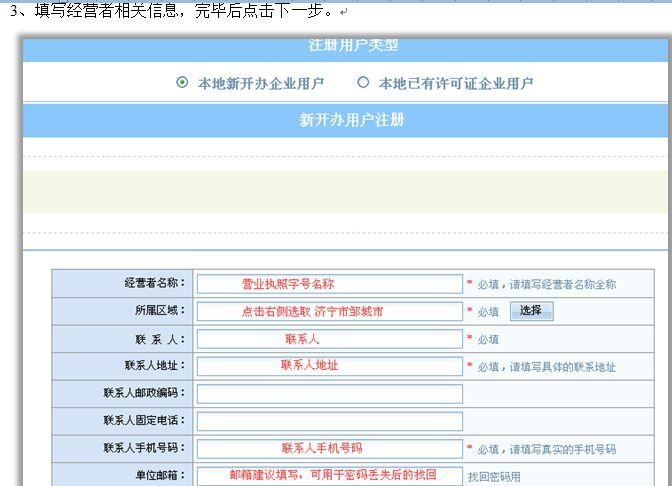The image size is (672, 486).
Task: Select 本地新开办企业用户 radio button
Action: coord(182,82)
